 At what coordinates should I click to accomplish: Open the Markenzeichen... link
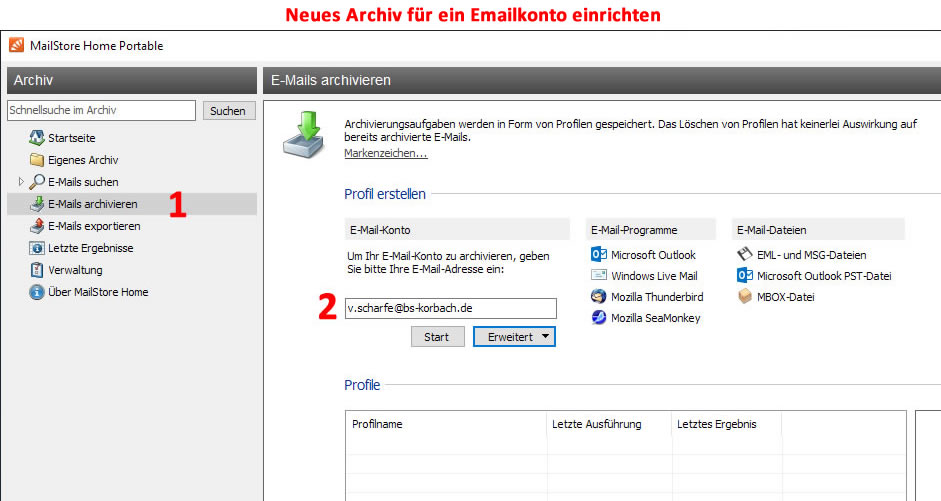coord(385,153)
